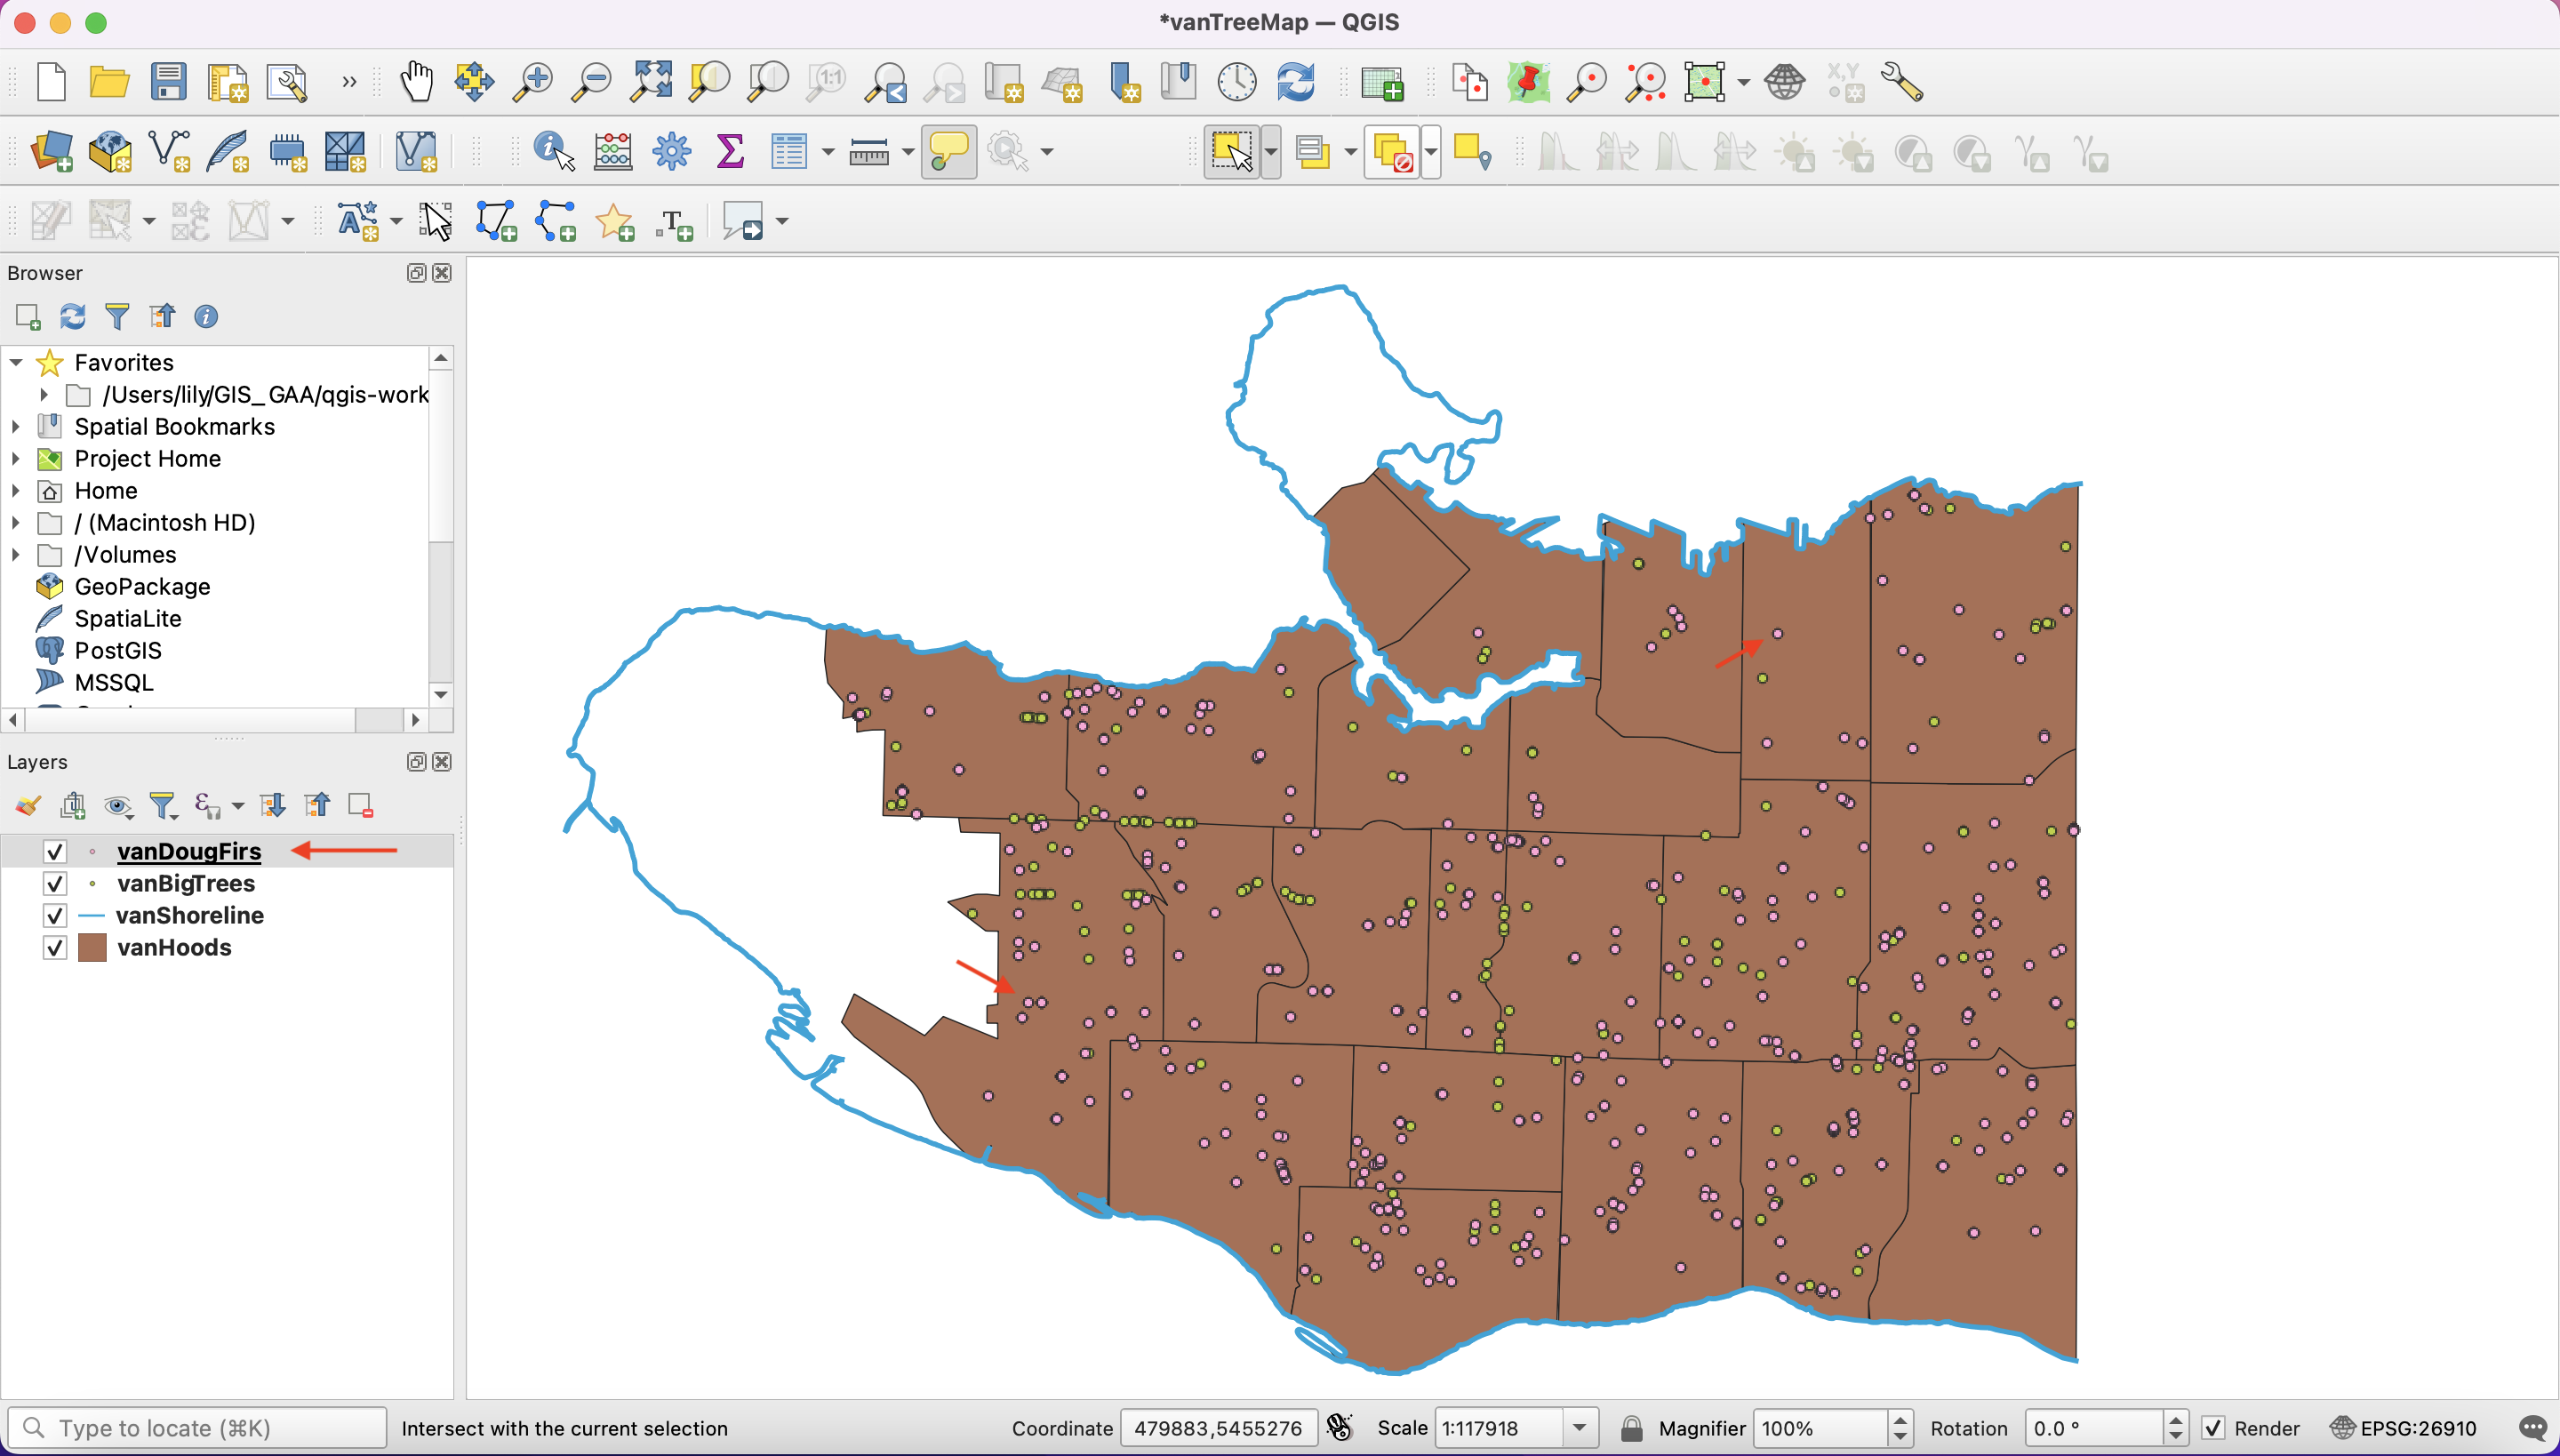
Task: Open the attribute table icon
Action: tap(788, 152)
